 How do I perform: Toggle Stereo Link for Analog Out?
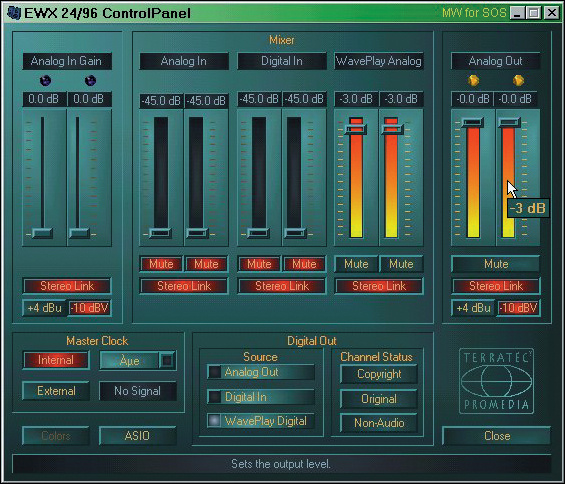point(496,286)
